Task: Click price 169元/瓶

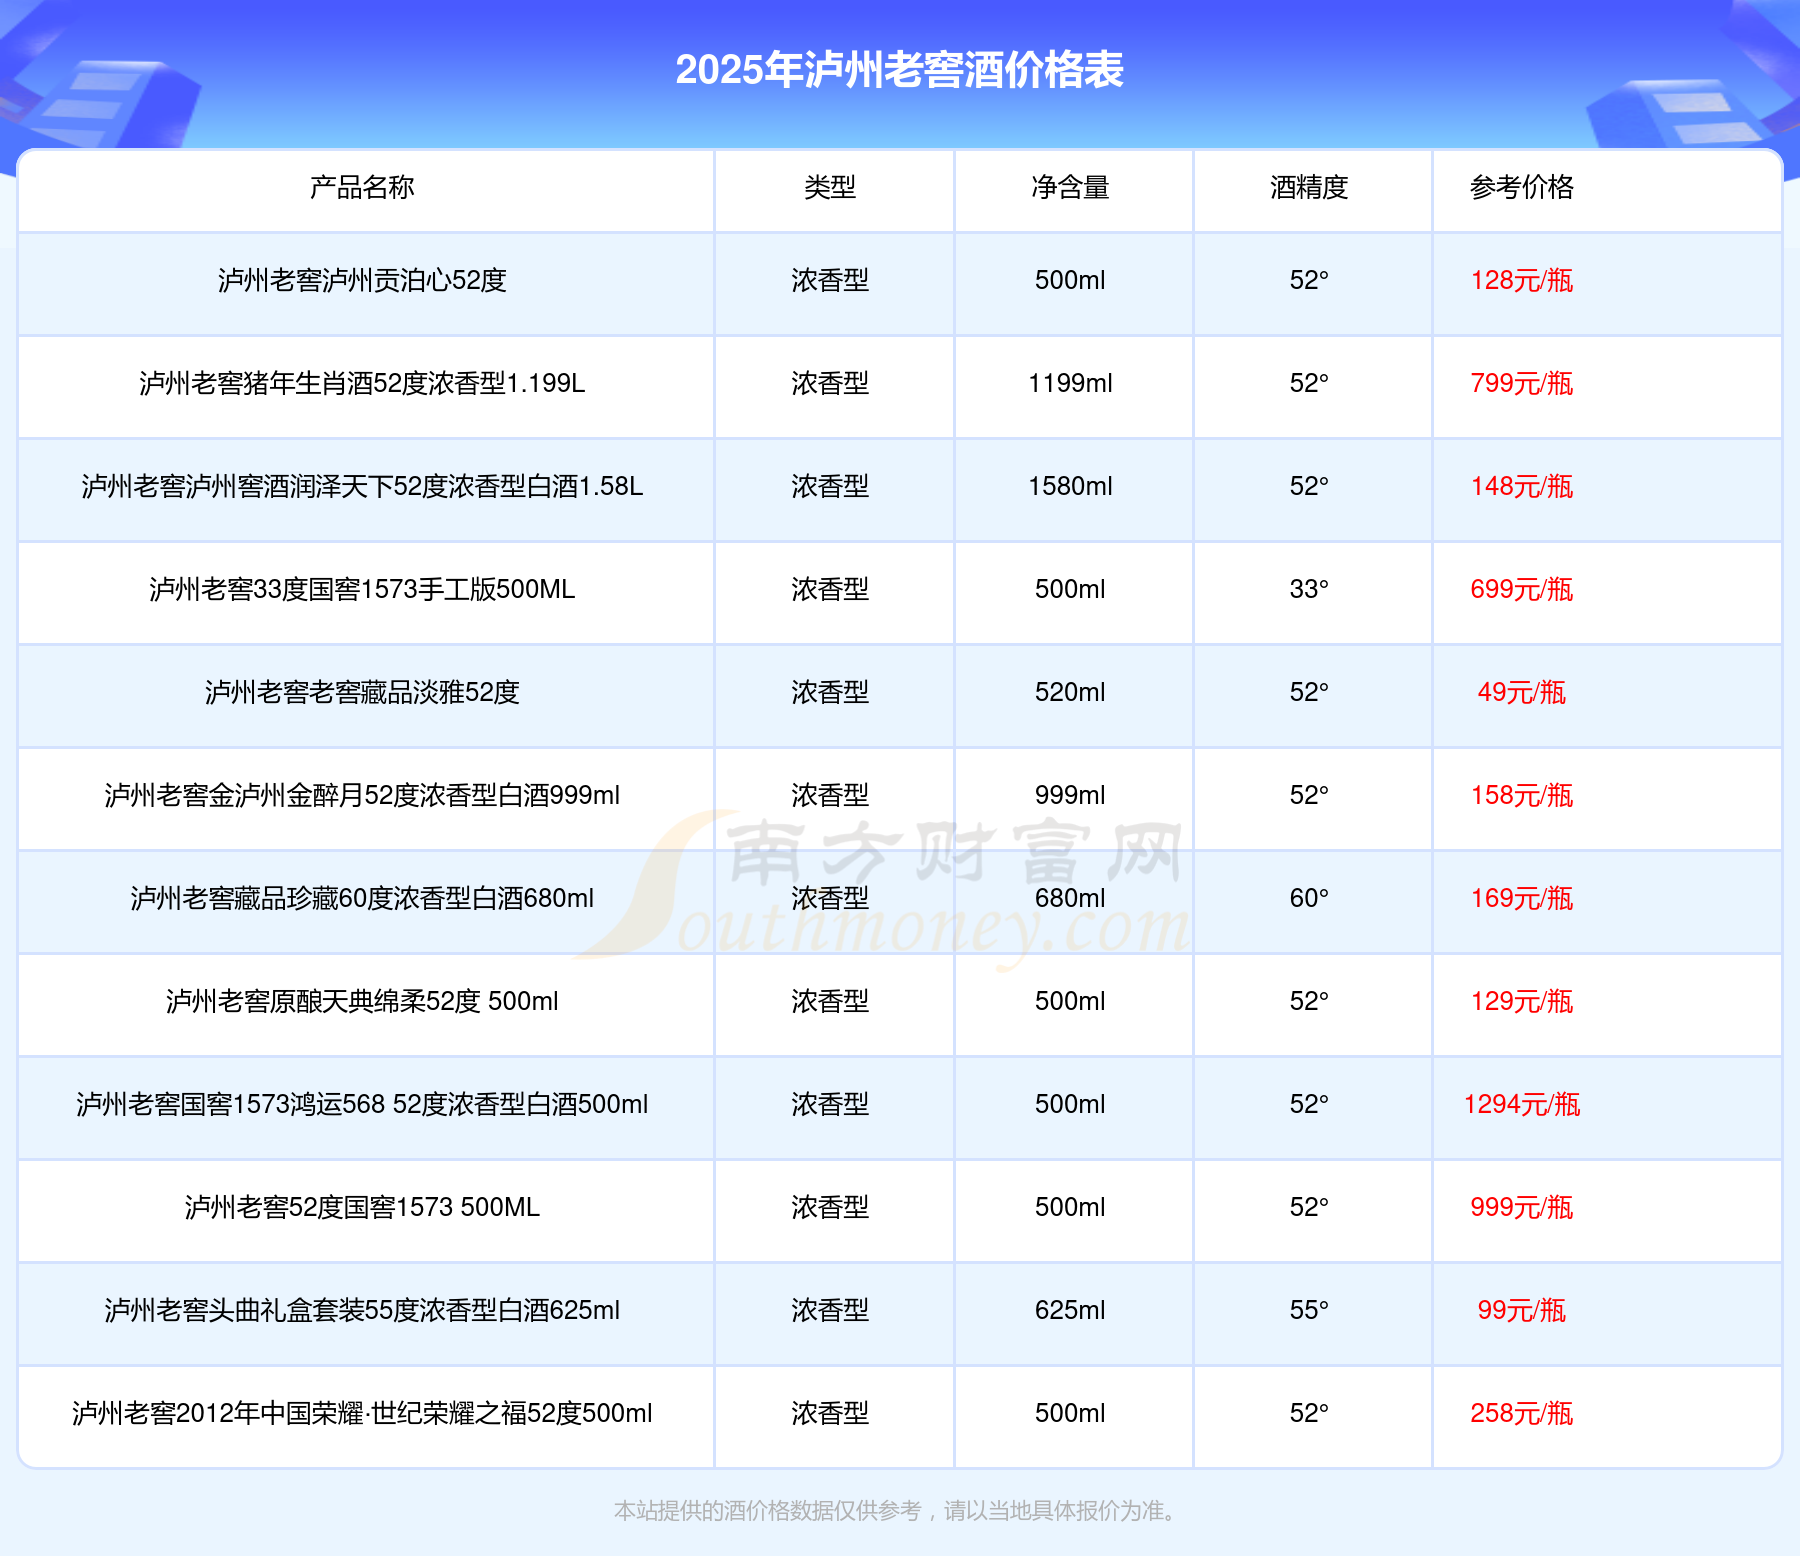Action: [x=1522, y=898]
